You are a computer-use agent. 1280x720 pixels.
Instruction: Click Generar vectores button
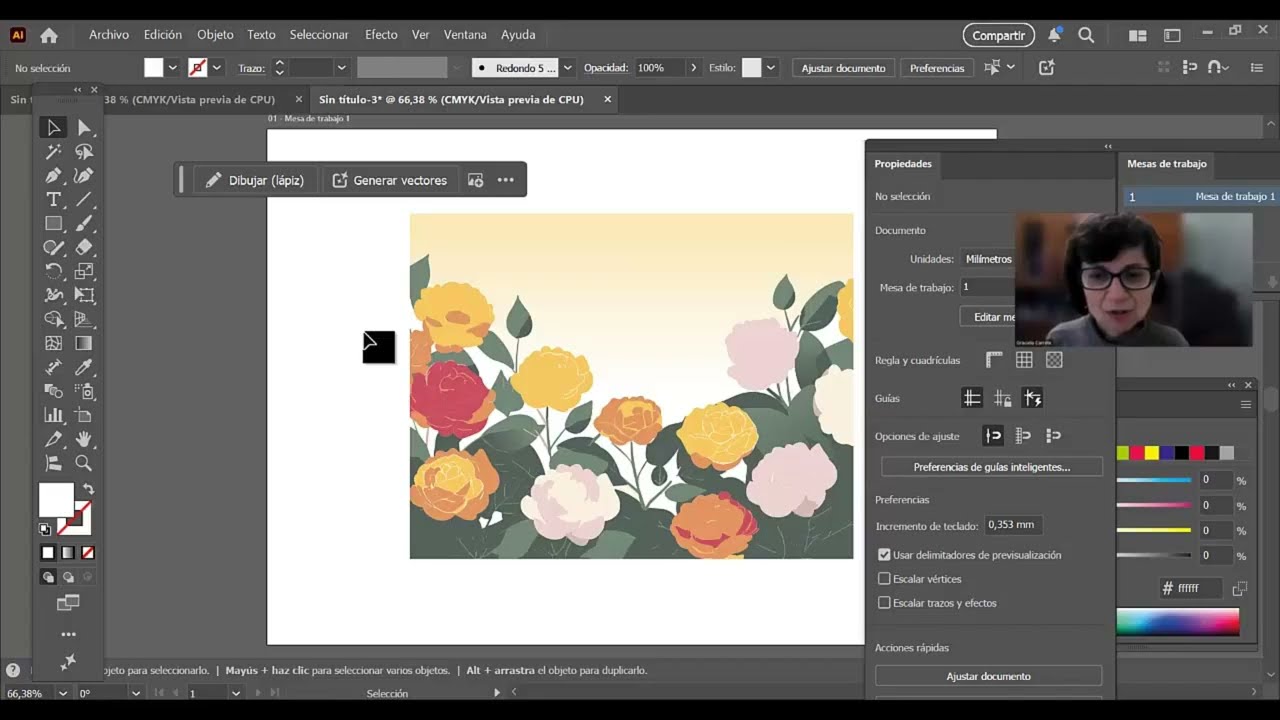(389, 180)
